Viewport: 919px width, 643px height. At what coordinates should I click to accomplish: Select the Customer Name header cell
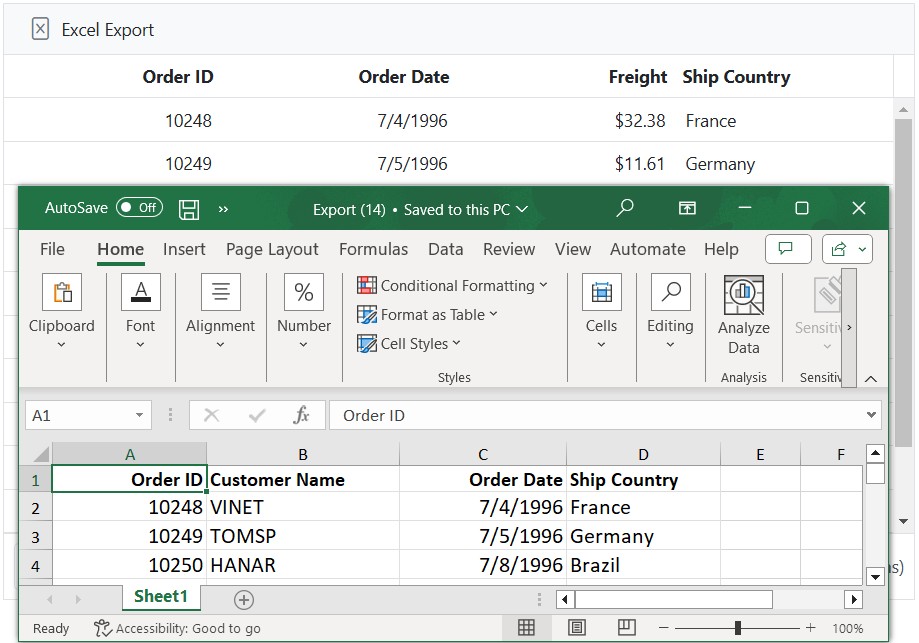coord(303,479)
